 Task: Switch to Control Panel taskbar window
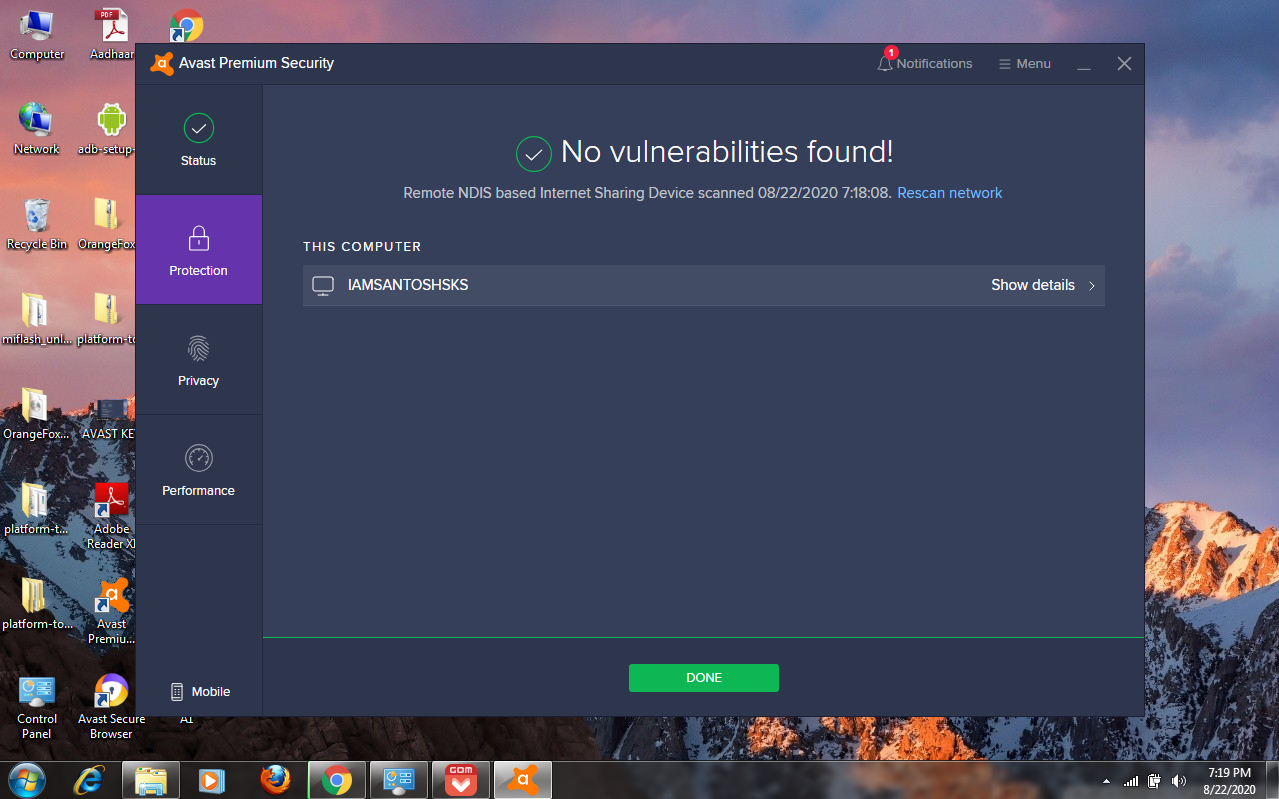coord(399,780)
